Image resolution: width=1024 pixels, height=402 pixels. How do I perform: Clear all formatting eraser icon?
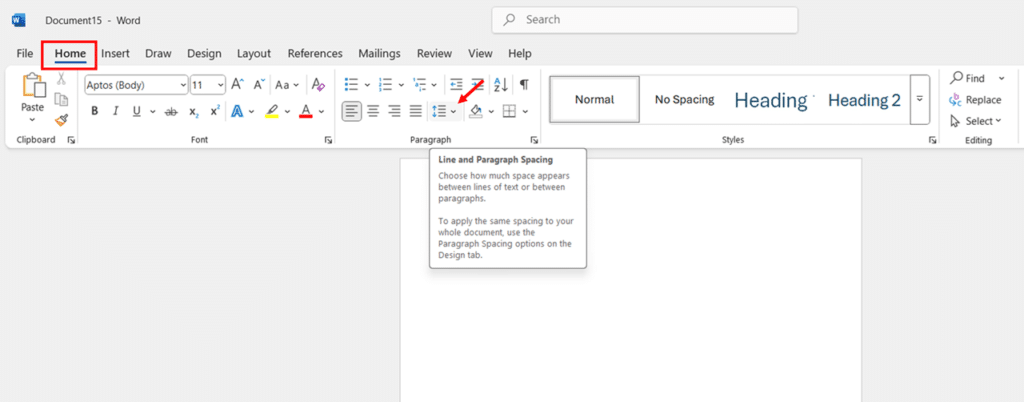click(318, 85)
